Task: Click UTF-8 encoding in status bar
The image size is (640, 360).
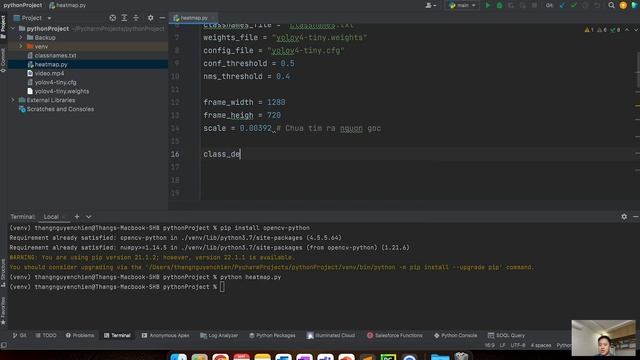Action: coord(518,345)
